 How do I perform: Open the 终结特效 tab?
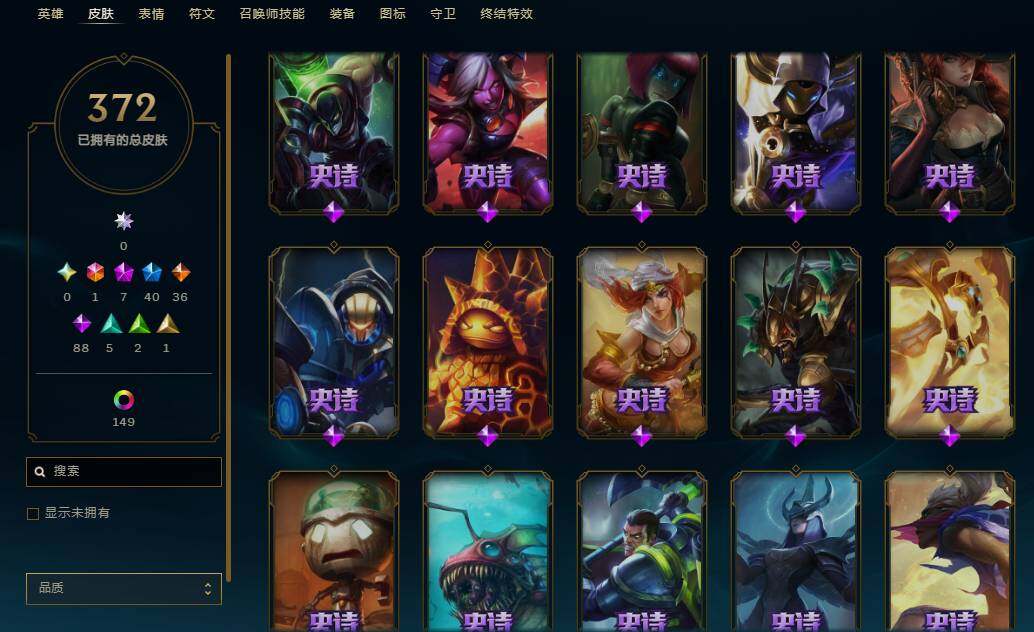pyautogui.click(x=506, y=14)
